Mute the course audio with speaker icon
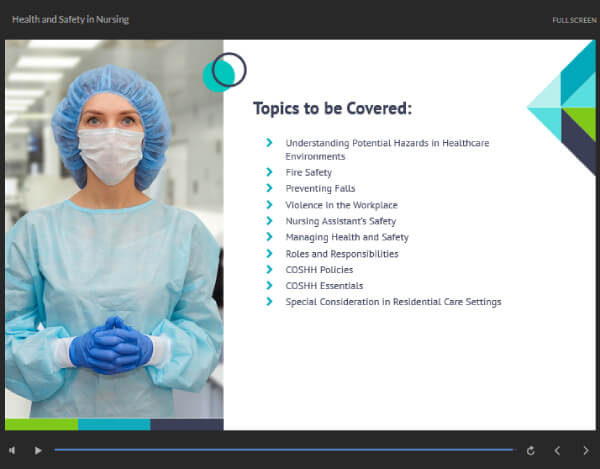 [12, 451]
